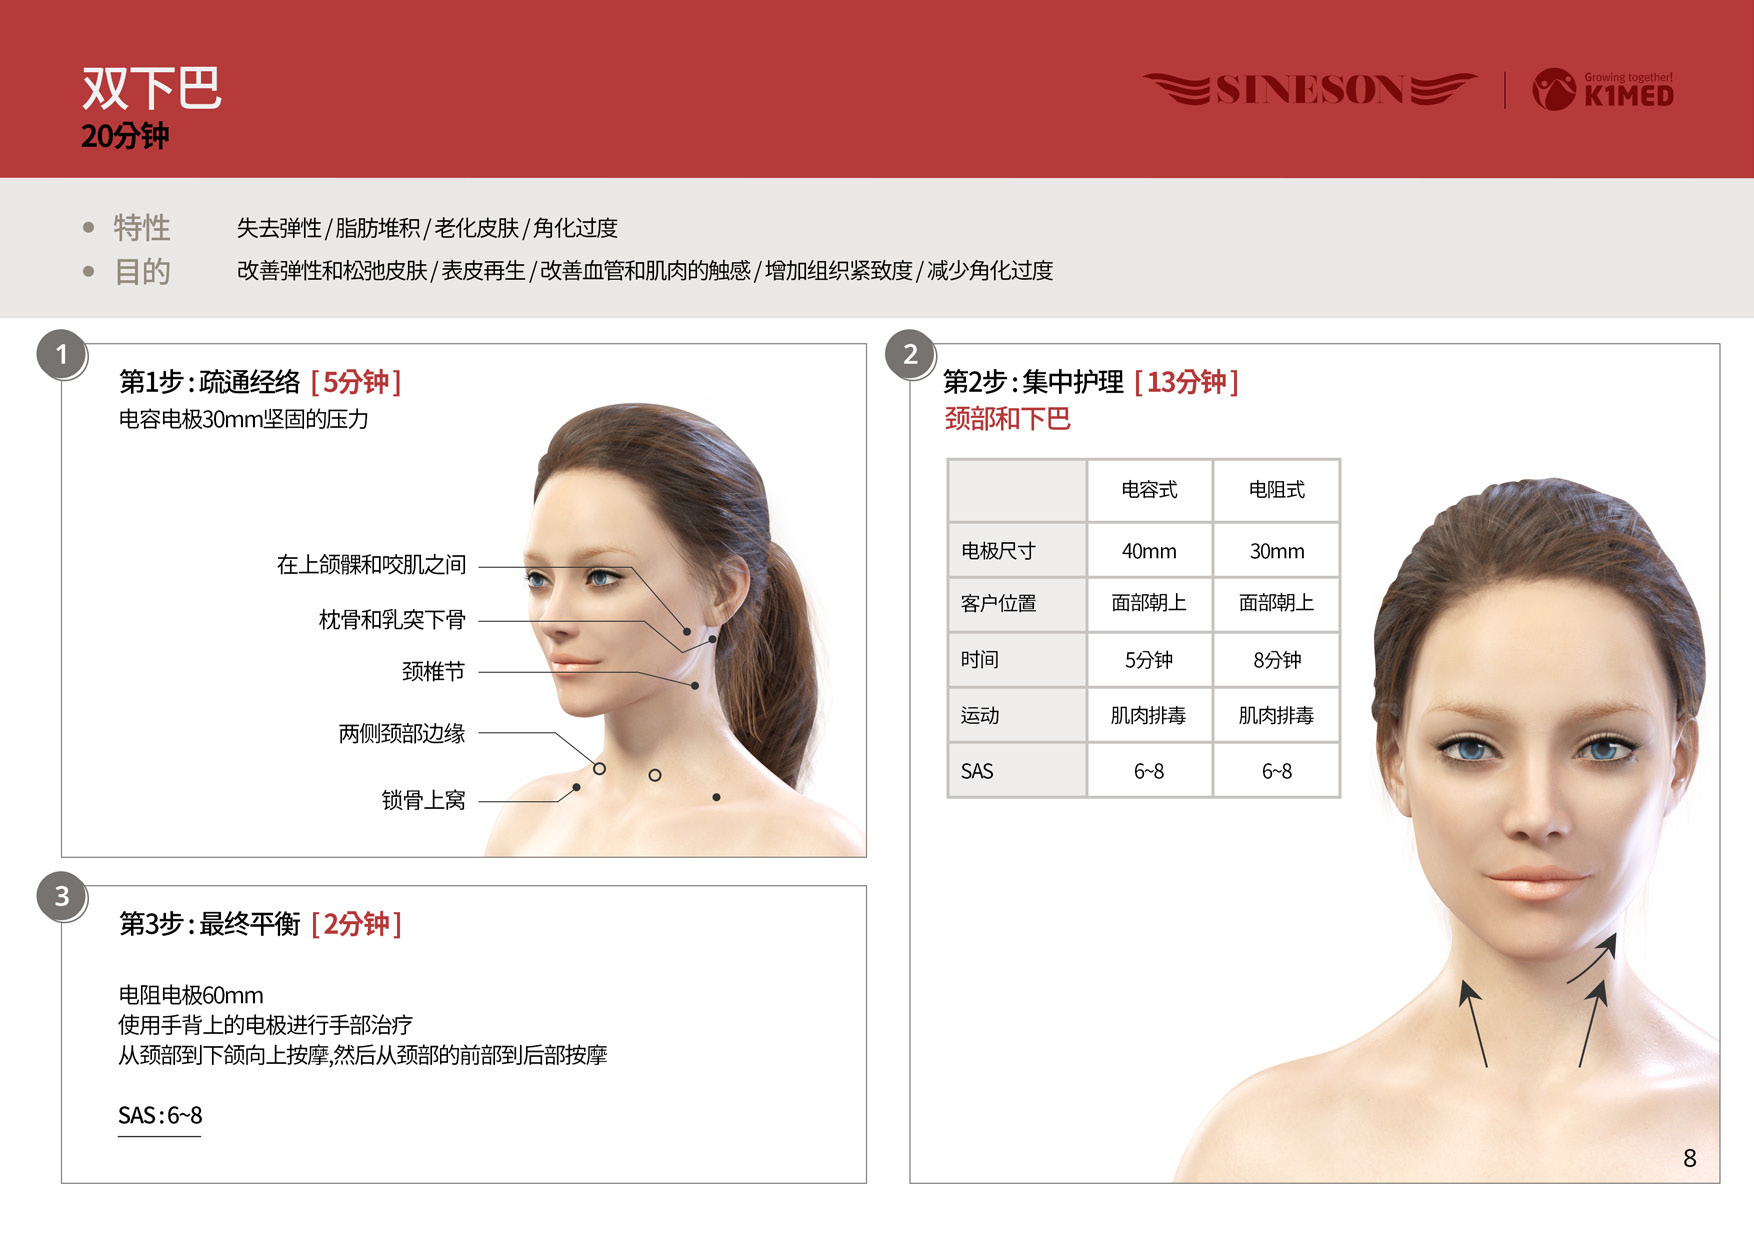Click the 电容式 column header
The width and height of the screenshot is (1754, 1241).
pyautogui.click(x=1149, y=490)
